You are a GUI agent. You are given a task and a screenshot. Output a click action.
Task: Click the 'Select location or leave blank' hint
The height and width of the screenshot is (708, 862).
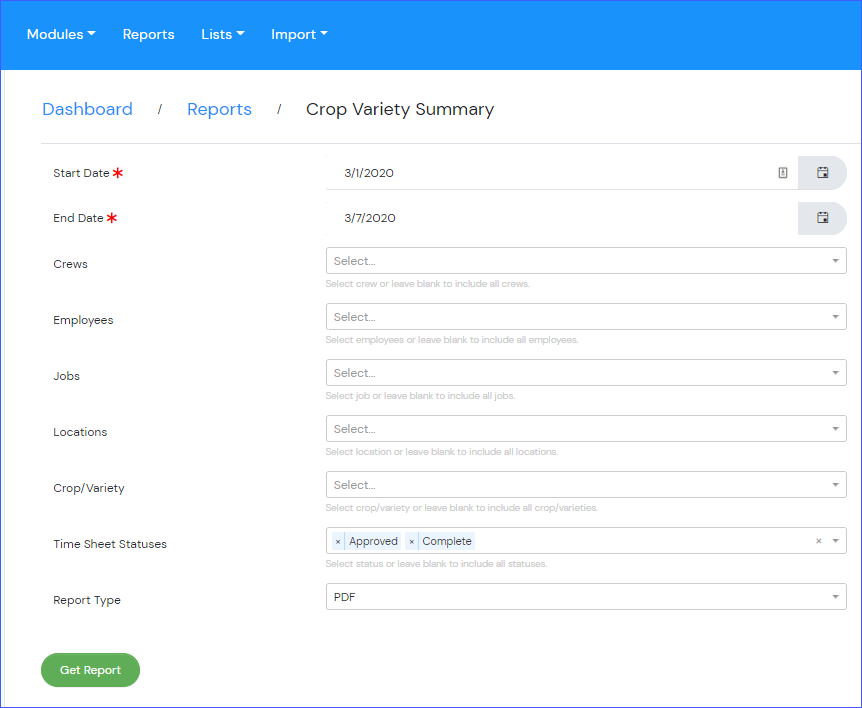point(442,452)
